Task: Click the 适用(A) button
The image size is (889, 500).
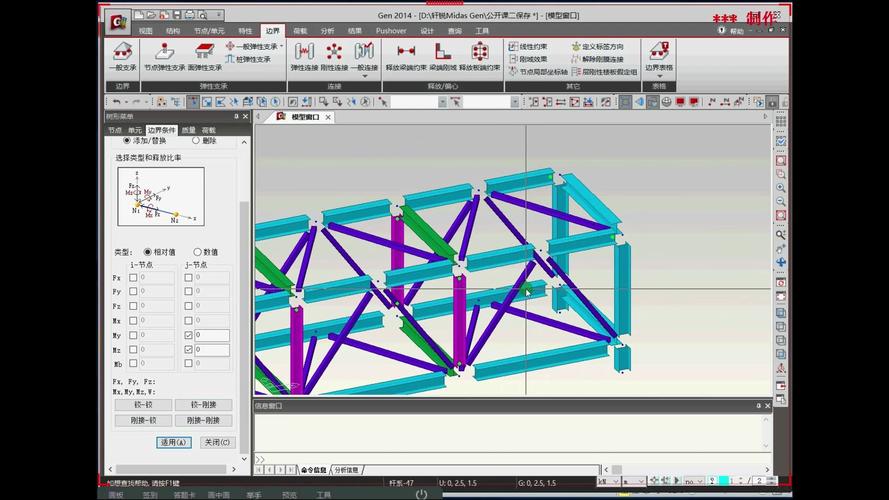Action: point(173,442)
